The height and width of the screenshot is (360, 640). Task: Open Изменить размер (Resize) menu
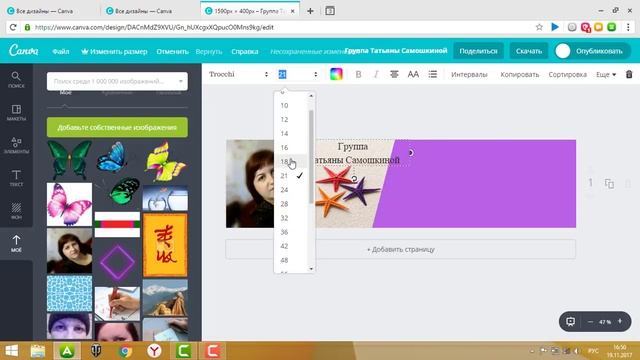click(114, 51)
